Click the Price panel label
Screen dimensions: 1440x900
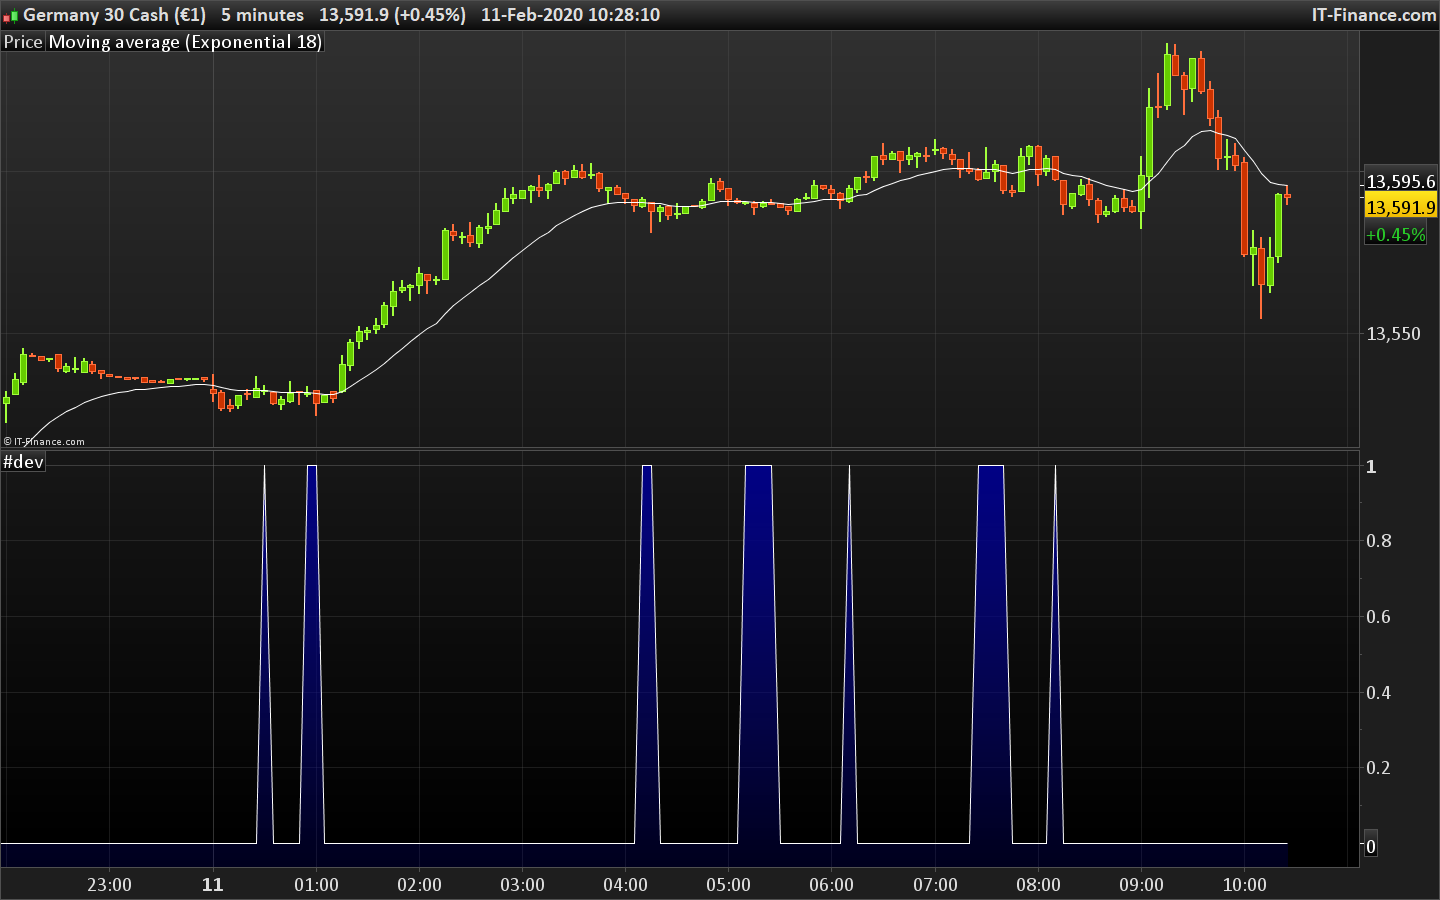pos(23,42)
